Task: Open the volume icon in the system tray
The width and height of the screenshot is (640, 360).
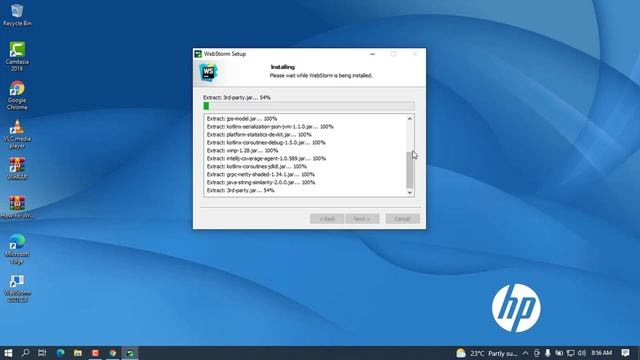Action: pos(582,353)
